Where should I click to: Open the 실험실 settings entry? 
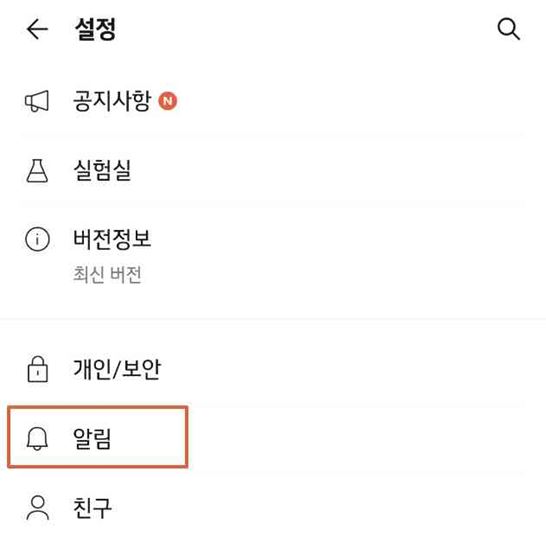coord(272,171)
